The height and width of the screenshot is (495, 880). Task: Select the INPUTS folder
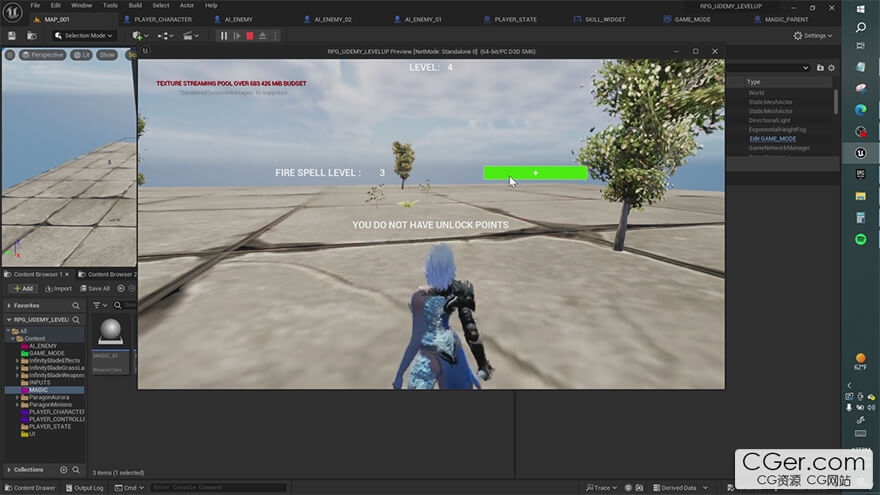(39, 383)
